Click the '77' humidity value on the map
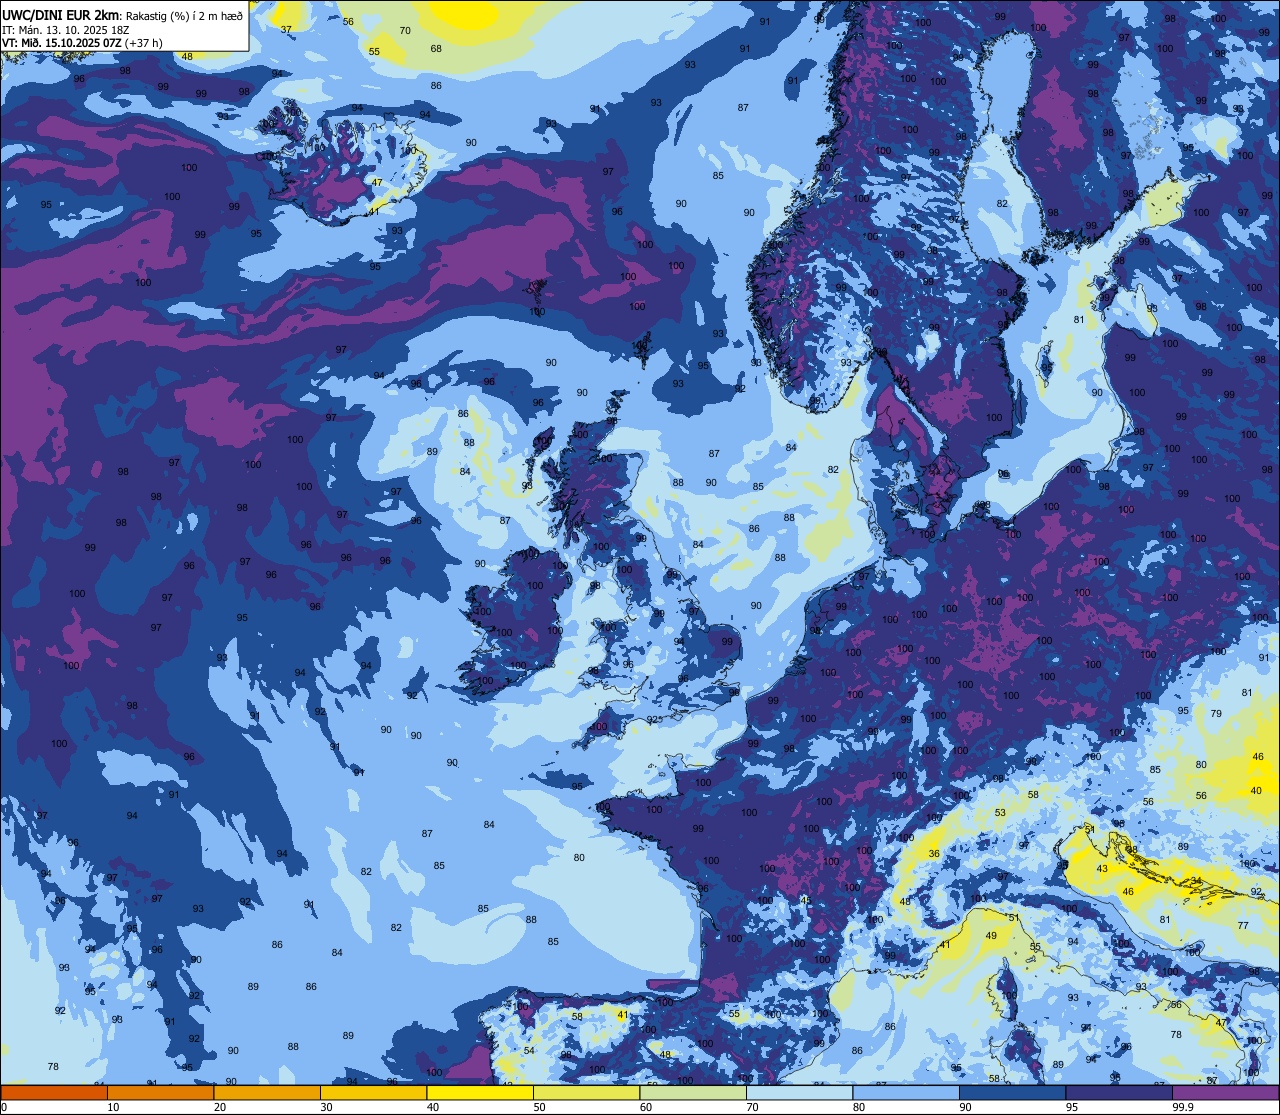Screen dimensions: 1280x1115 point(1243,926)
